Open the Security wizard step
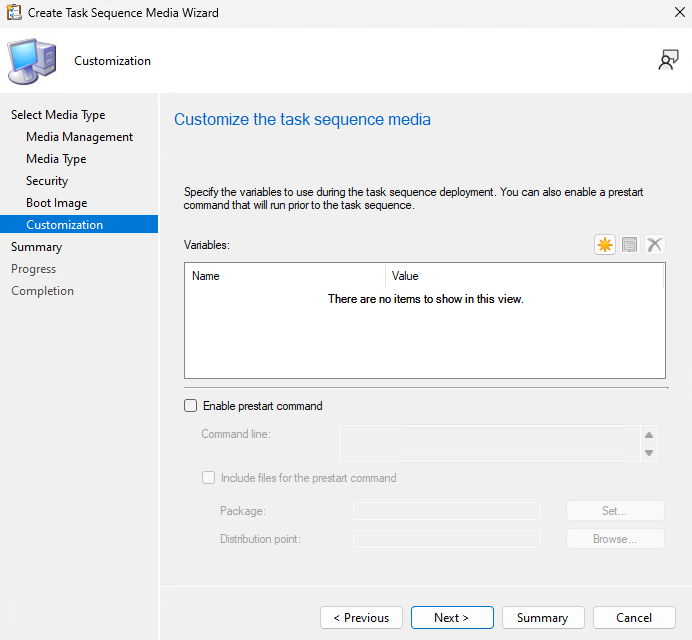 pos(47,181)
